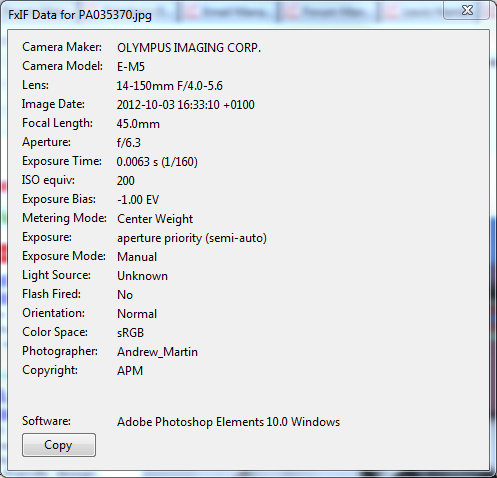Click the ISO equiv value 200
The width and height of the screenshot is (497, 478).
[x=126, y=181]
